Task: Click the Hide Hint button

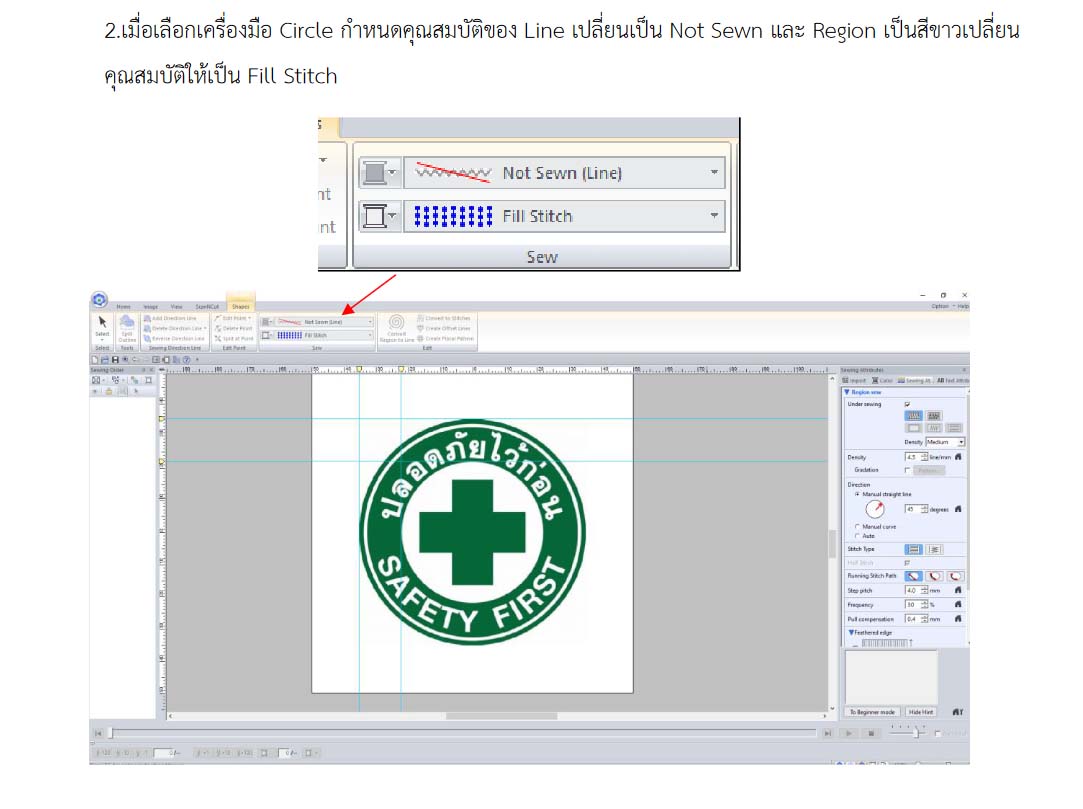Action: click(921, 712)
